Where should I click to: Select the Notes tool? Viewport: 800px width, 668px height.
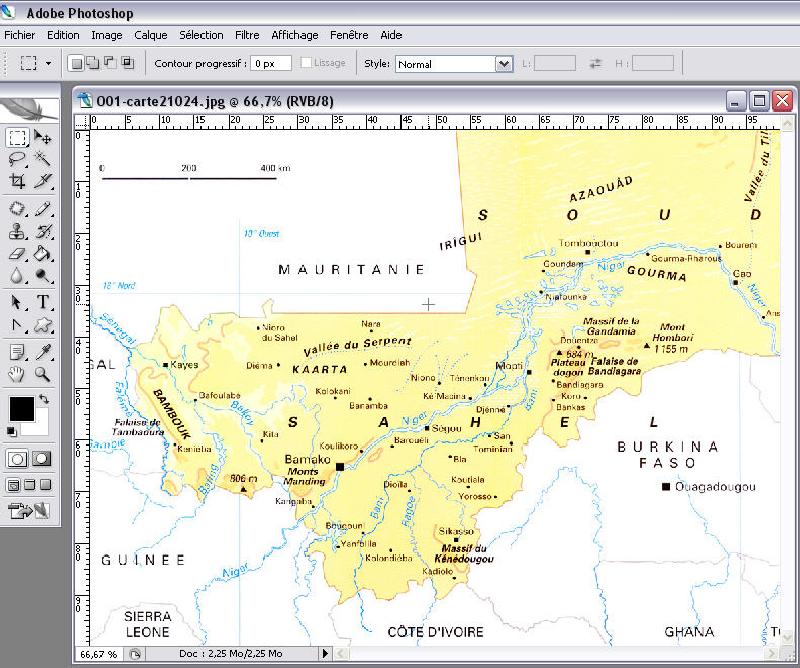tap(17, 352)
